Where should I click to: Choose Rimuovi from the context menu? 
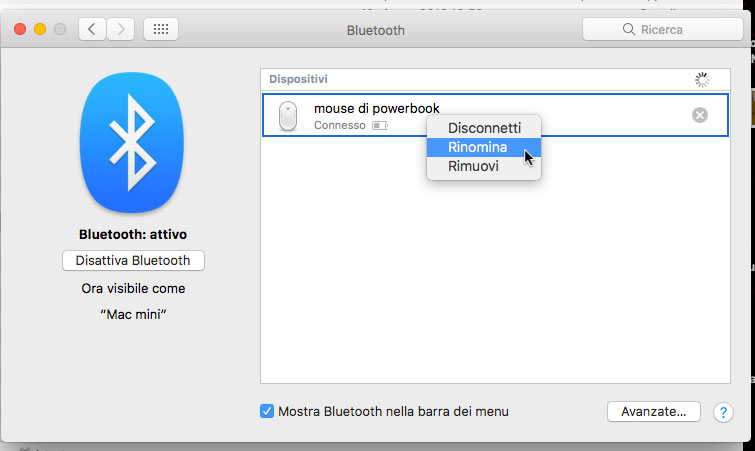[484, 167]
